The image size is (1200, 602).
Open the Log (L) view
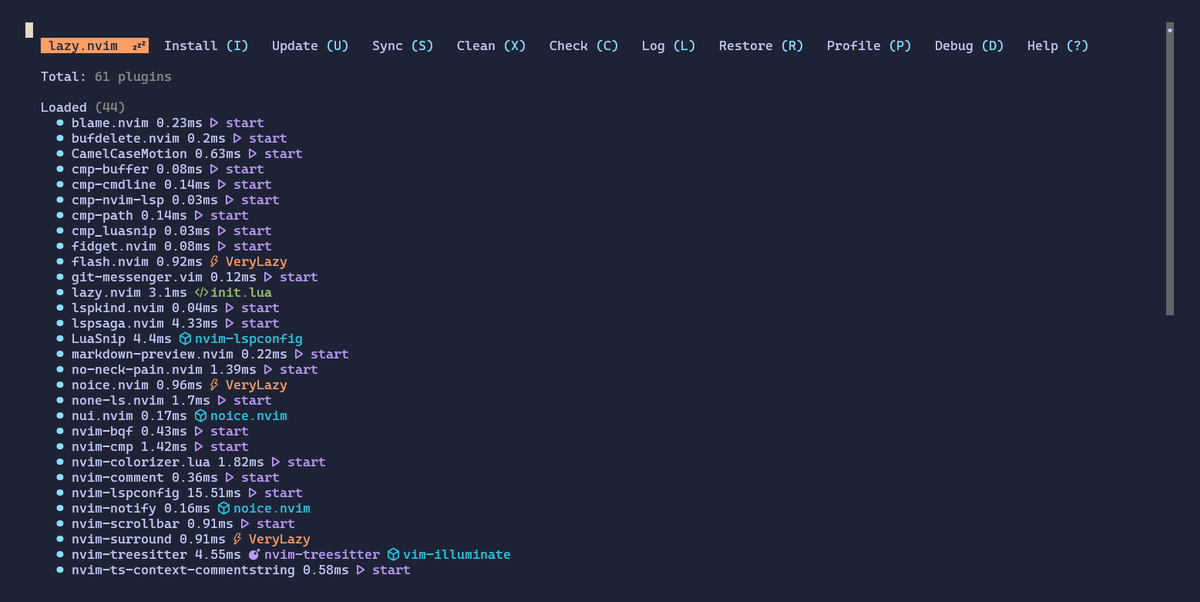(x=668, y=46)
